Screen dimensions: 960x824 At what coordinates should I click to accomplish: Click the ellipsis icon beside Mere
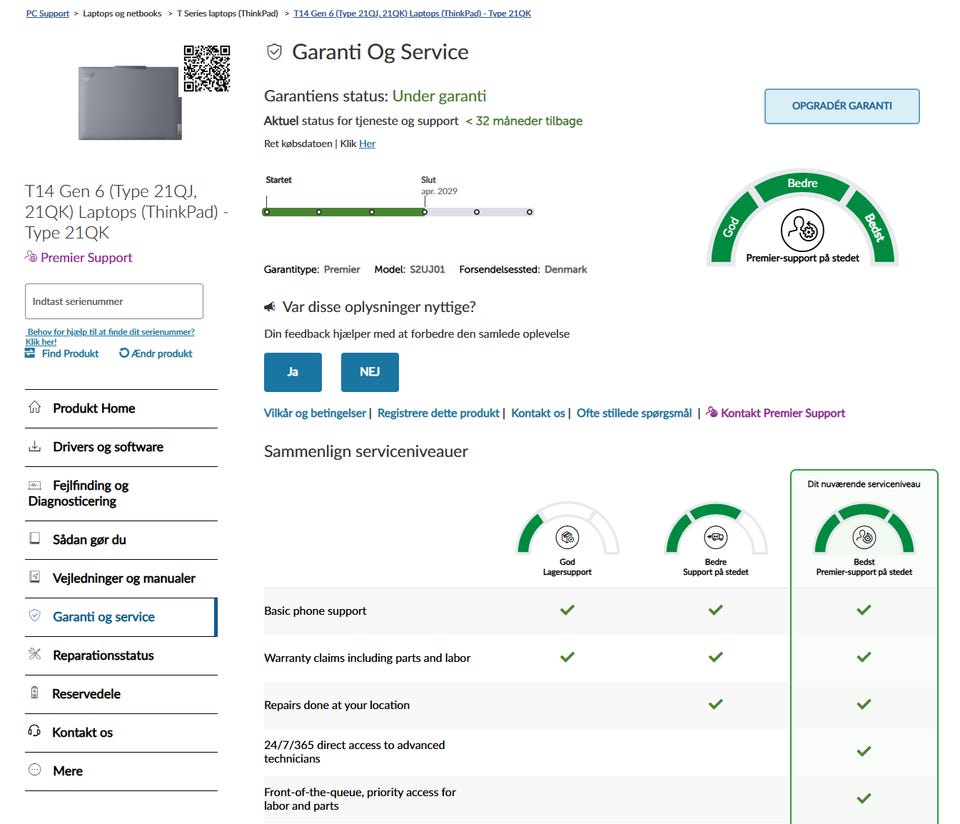(x=35, y=770)
